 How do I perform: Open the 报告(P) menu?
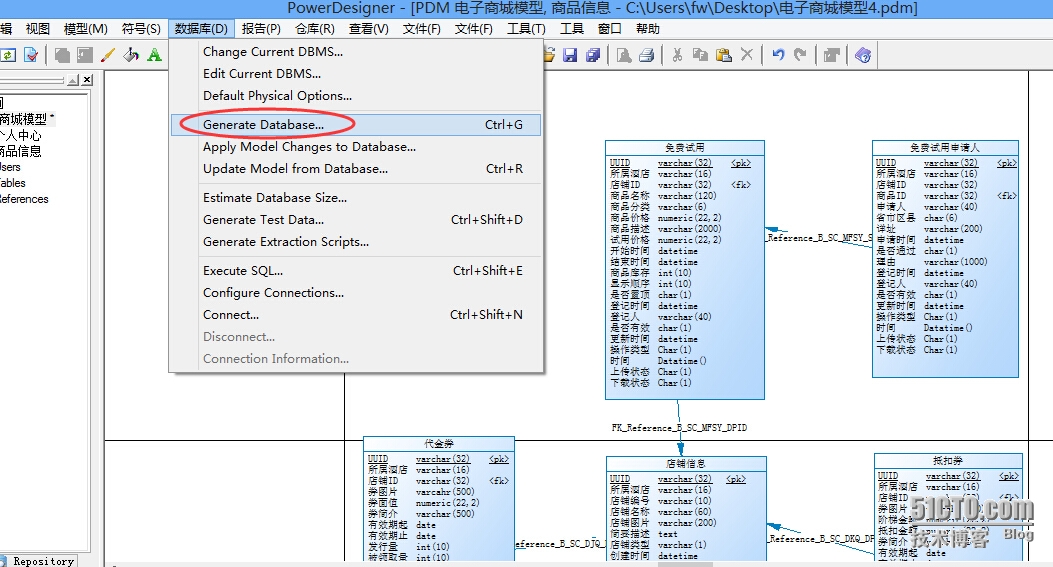(261, 29)
